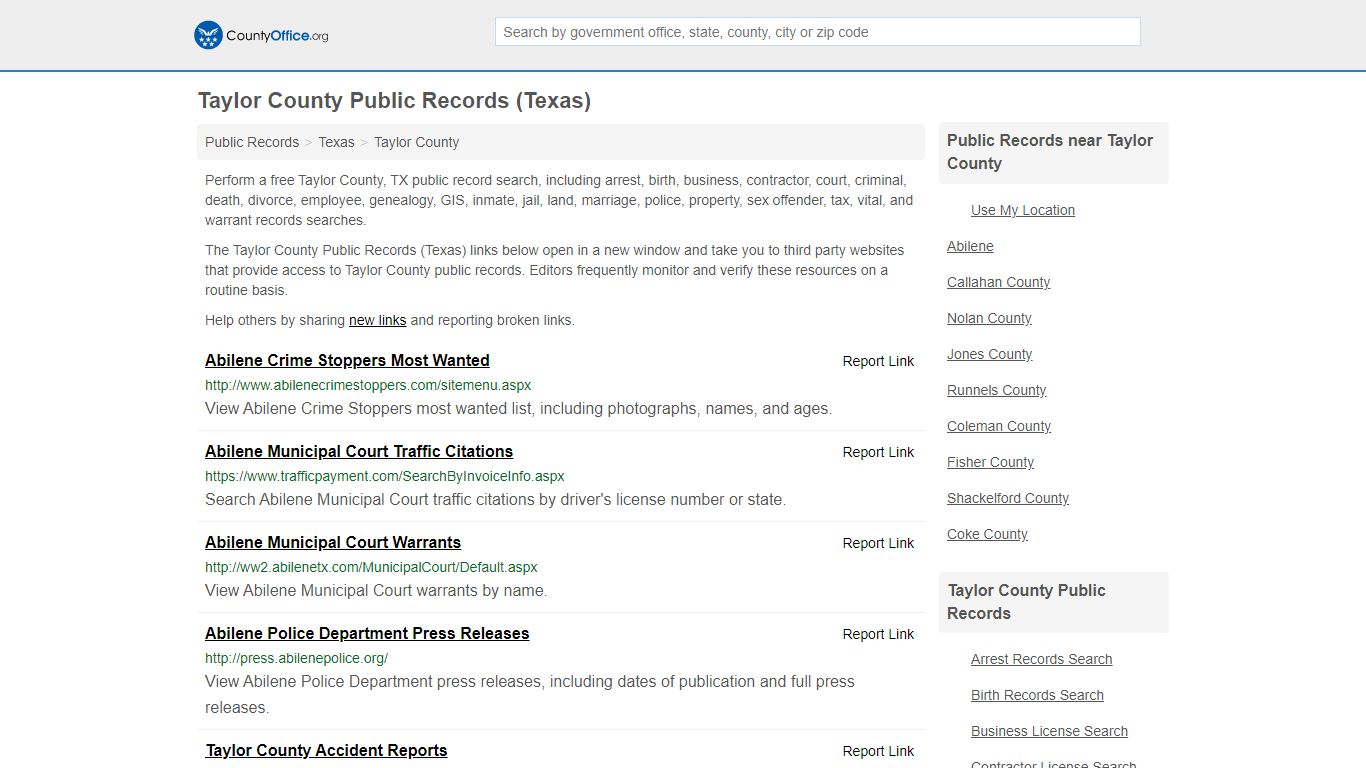Open Shackelford County records link
The height and width of the screenshot is (768, 1366).
[1008, 498]
